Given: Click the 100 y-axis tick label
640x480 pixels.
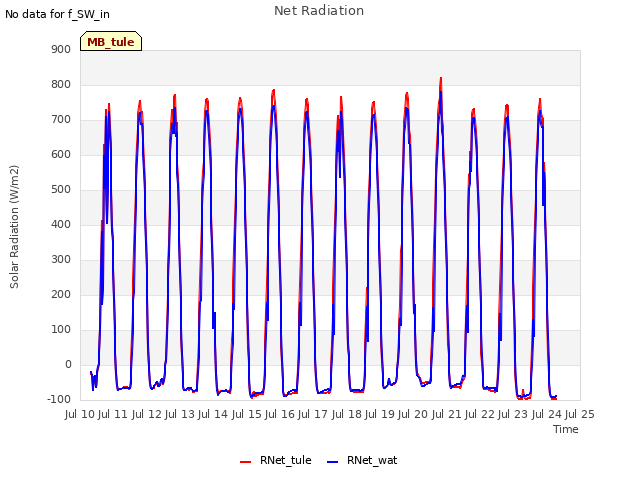Looking at the screenshot, I should click(61, 329).
